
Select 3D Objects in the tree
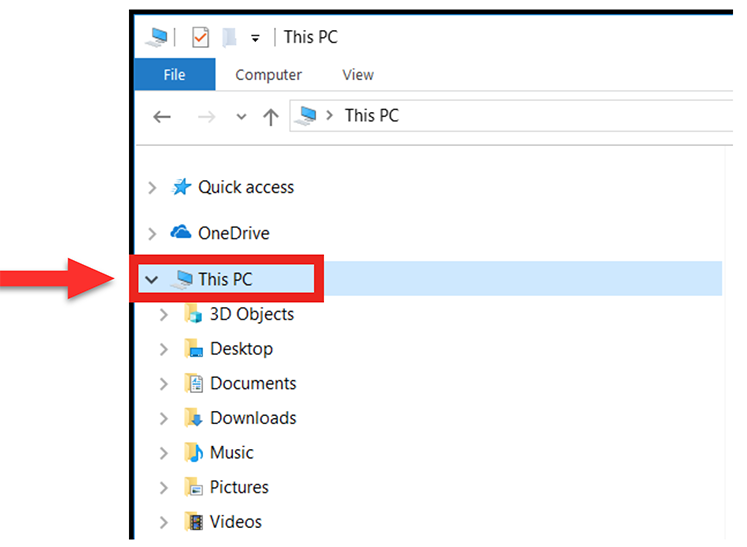coord(252,314)
